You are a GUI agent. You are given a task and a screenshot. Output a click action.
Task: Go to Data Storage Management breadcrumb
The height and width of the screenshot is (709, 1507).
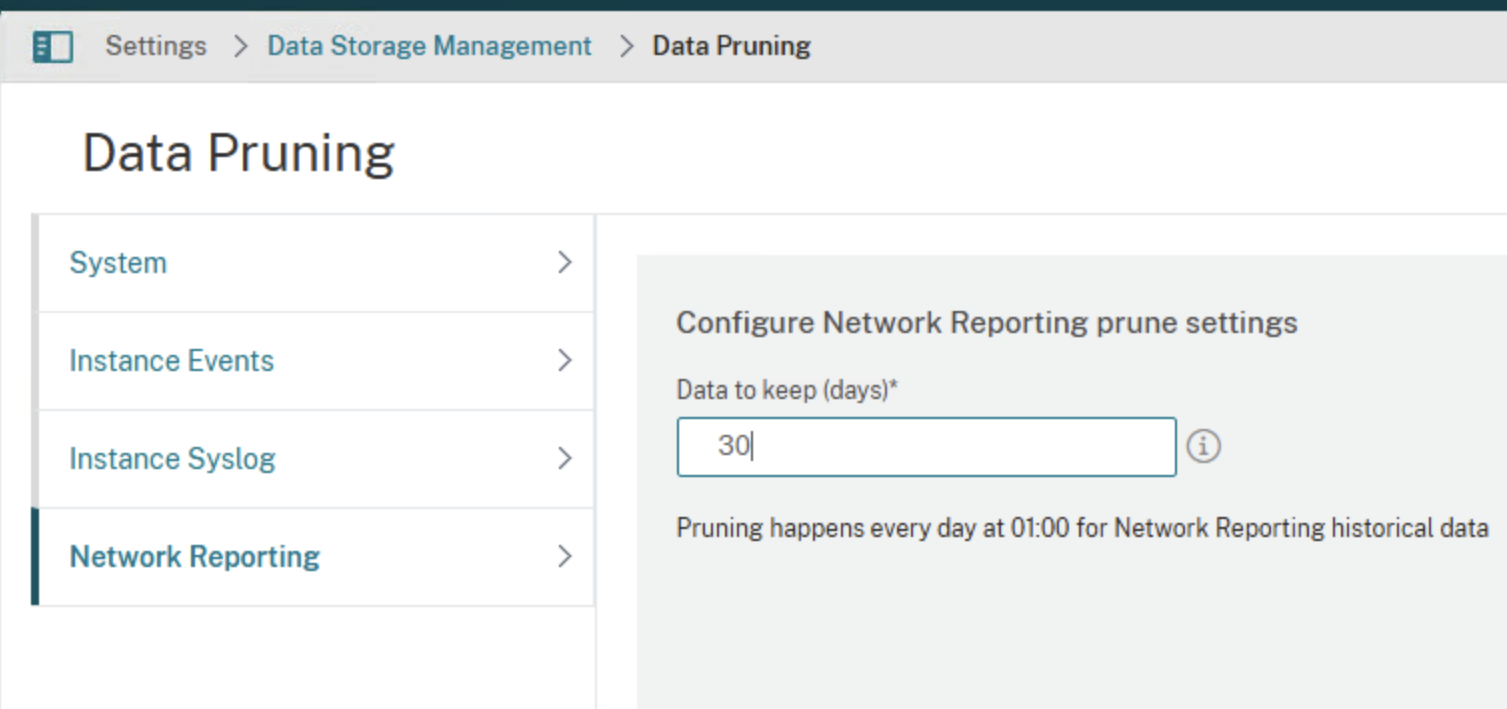coord(429,46)
